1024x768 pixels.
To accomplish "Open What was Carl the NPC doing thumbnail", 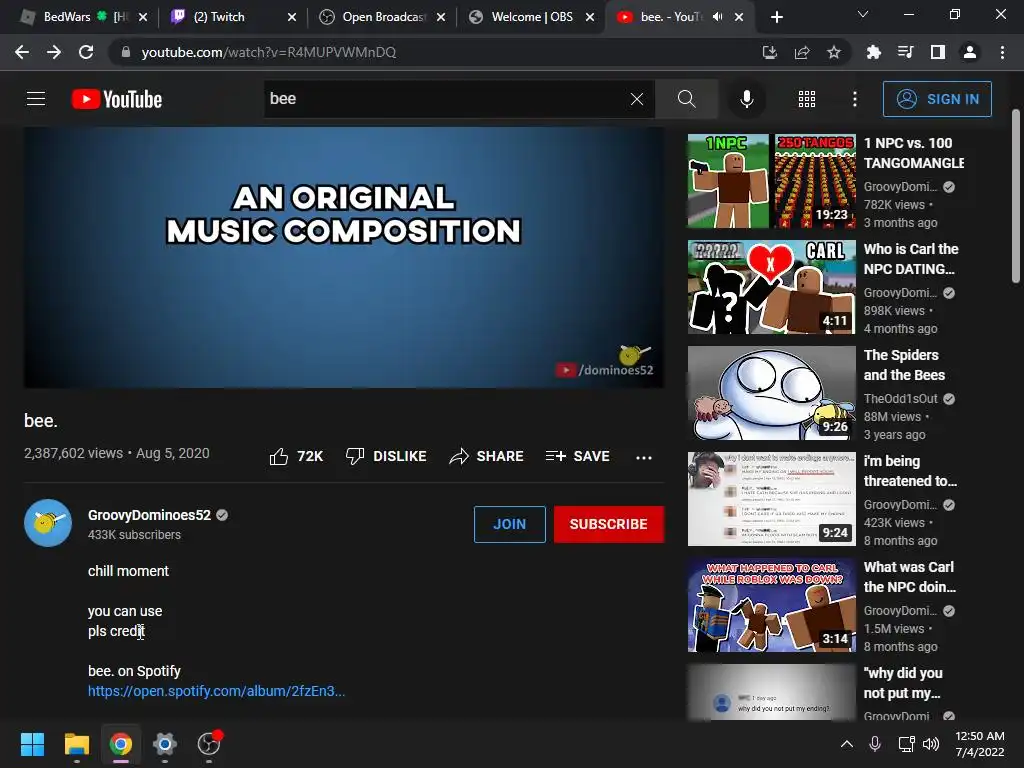I will [x=771, y=605].
